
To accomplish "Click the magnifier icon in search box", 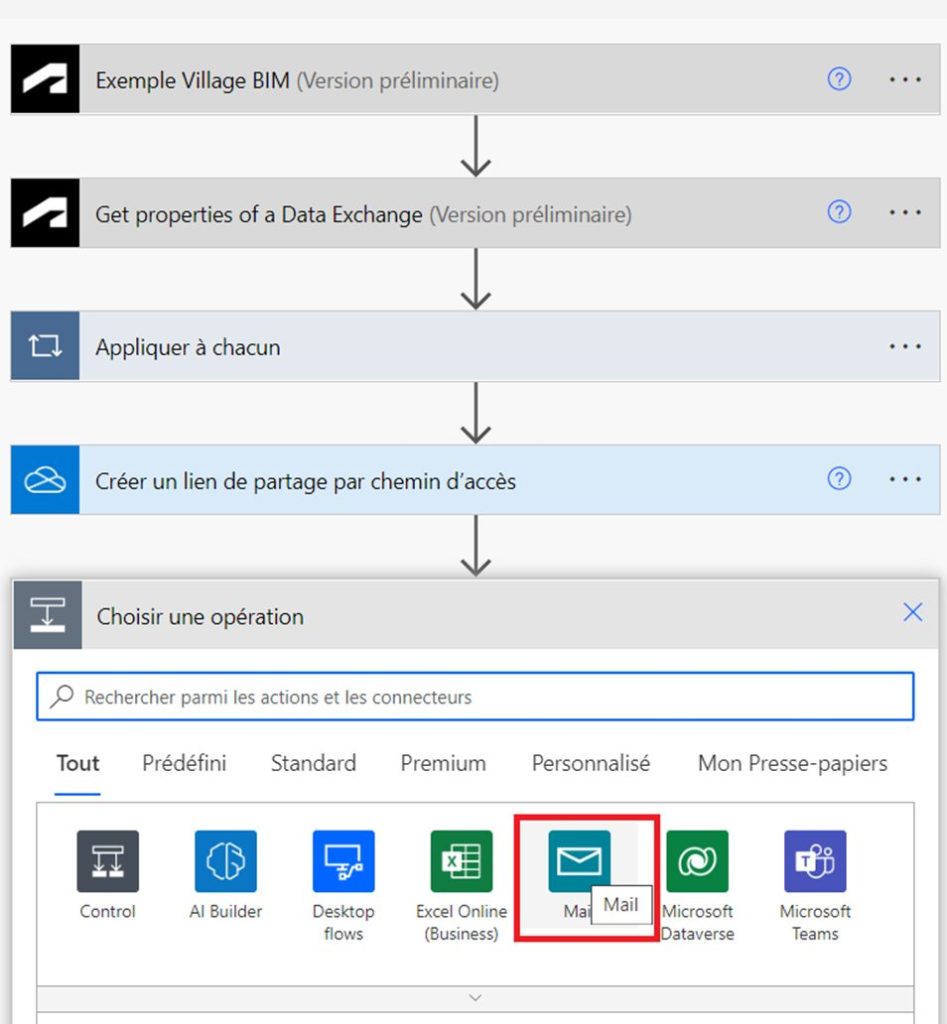I will coord(62,696).
